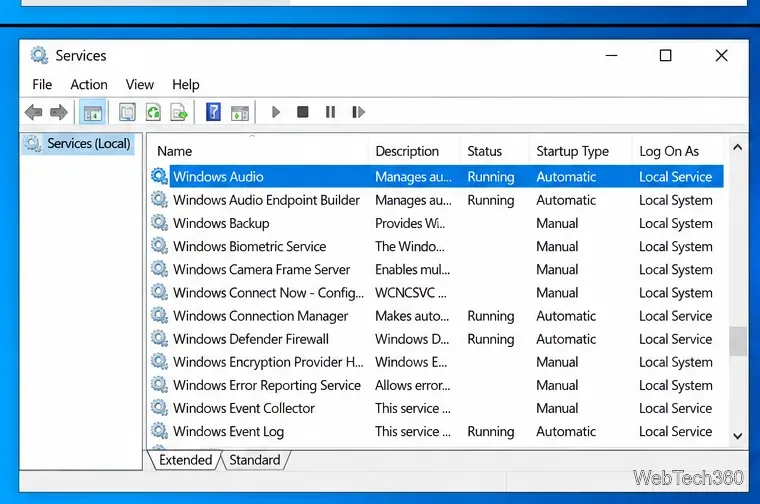Select Windows Error Reporting Service name
Viewport: 760px width, 504px height.
(267, 385)
